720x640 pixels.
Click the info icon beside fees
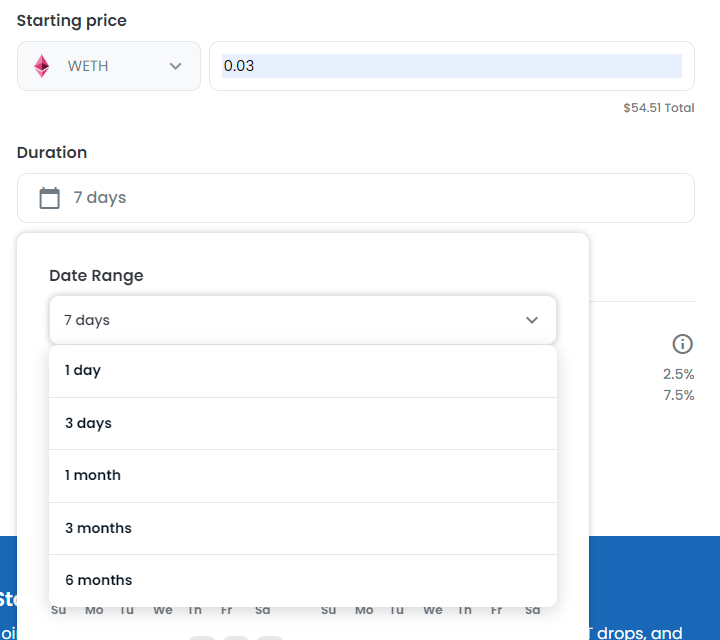(682, 344)
